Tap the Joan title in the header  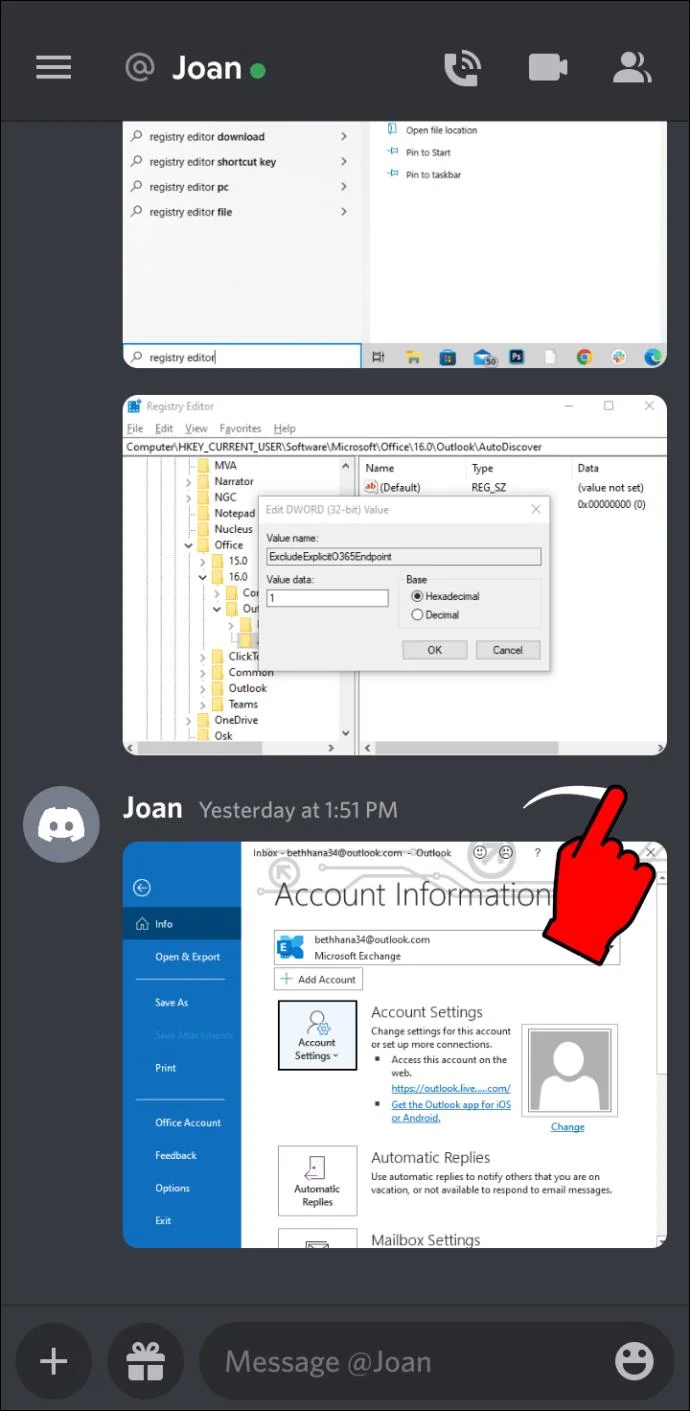pos(207,68)
